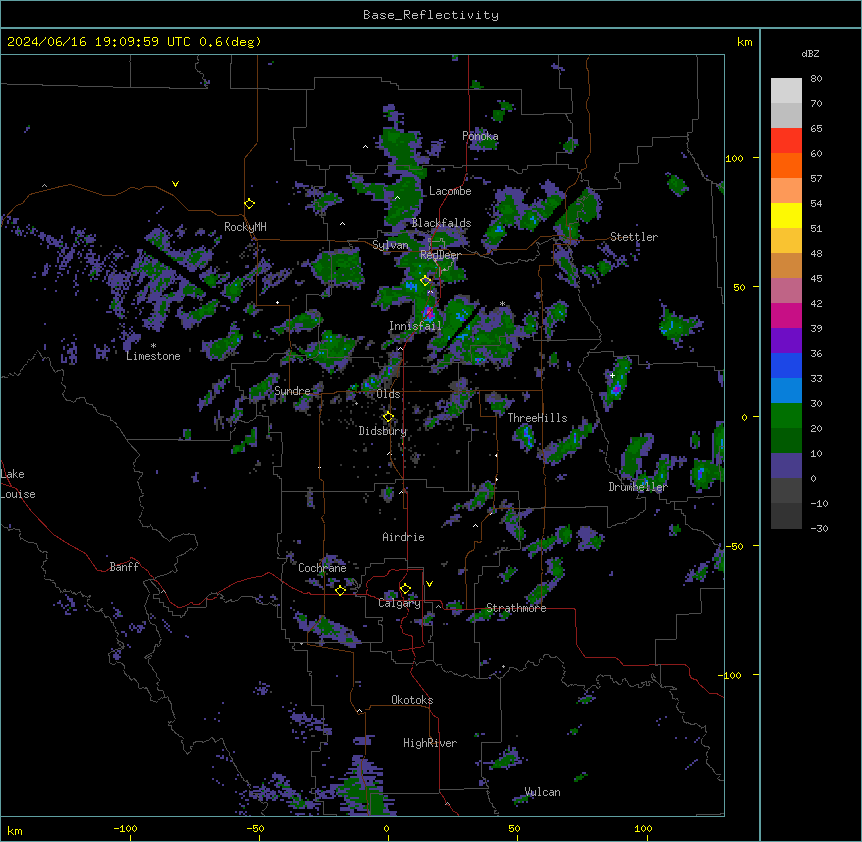Click the purple storm core north of Drumheller
862x842 pixels.
click(x=617, y=389)
